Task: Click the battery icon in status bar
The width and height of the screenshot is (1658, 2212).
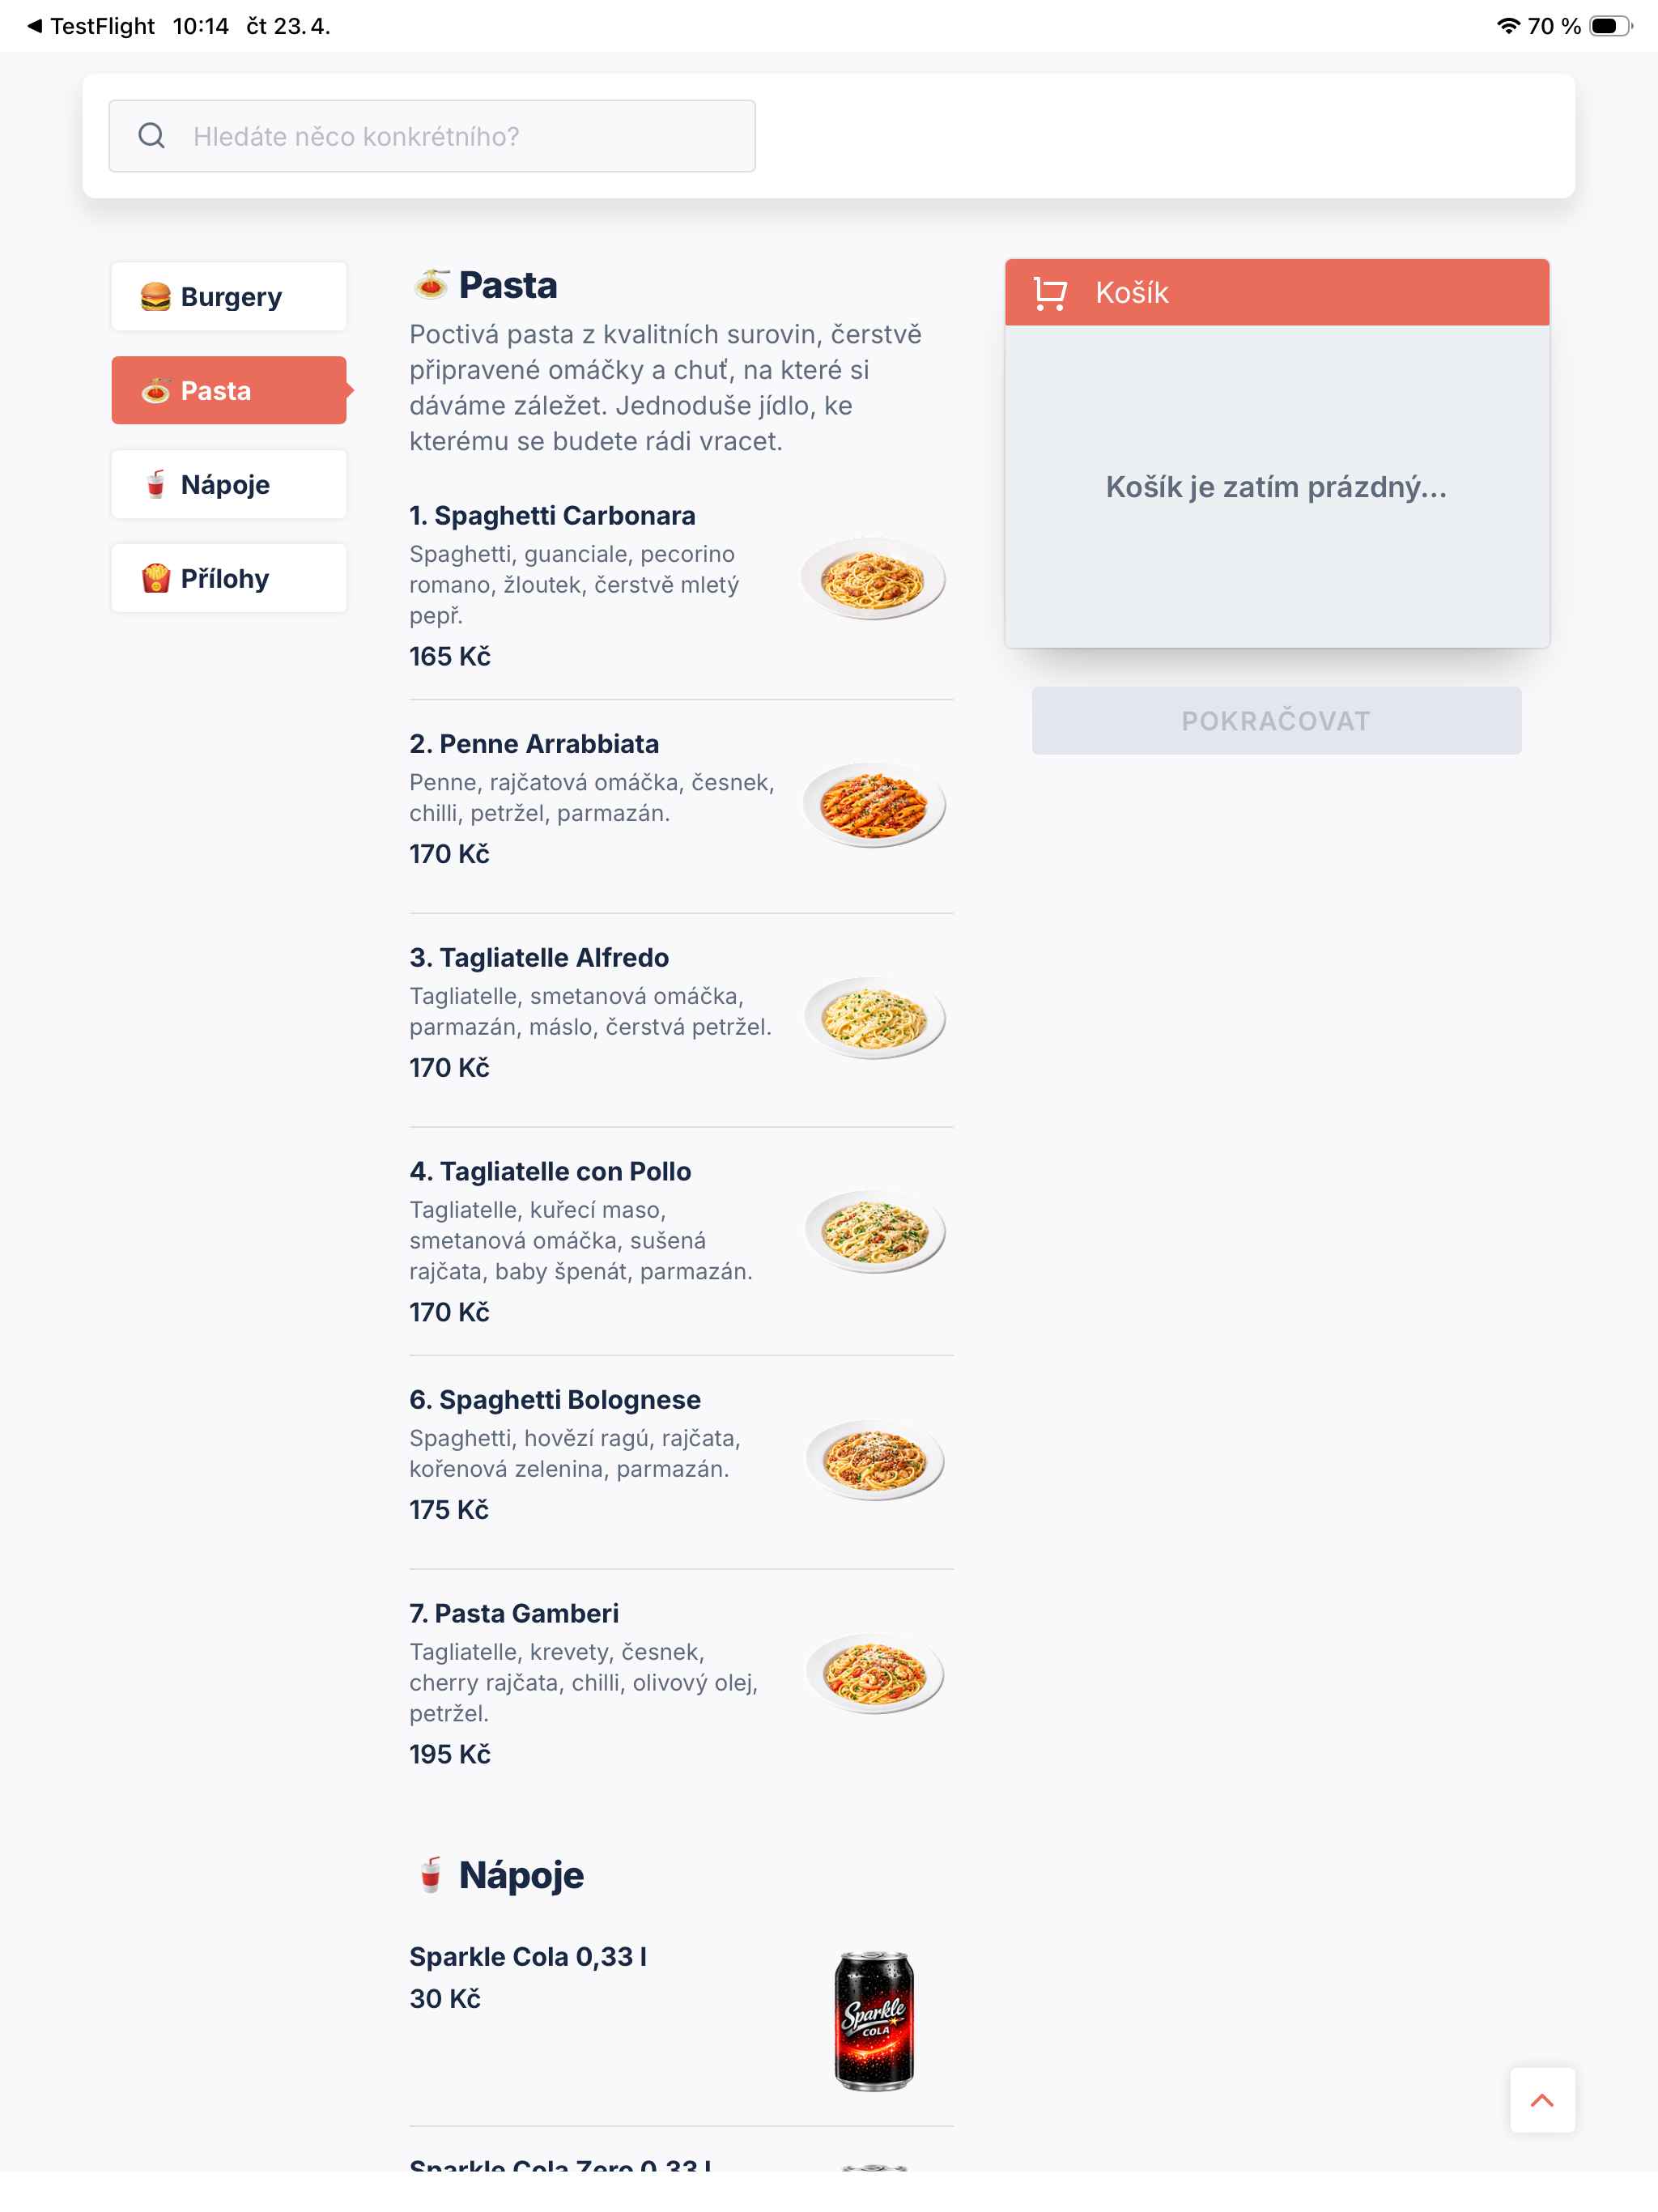Action: coord(1609,26)
